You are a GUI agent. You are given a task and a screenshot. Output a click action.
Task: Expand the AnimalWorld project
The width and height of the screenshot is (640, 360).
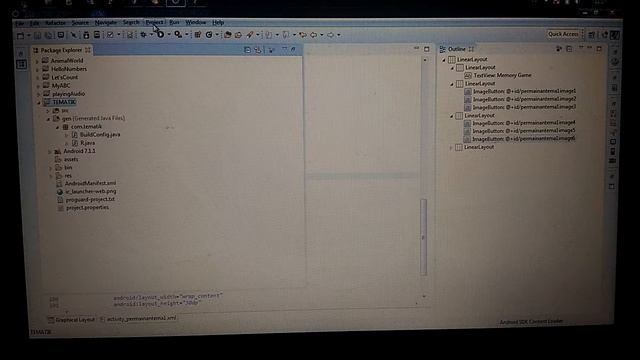pos(38,61)
